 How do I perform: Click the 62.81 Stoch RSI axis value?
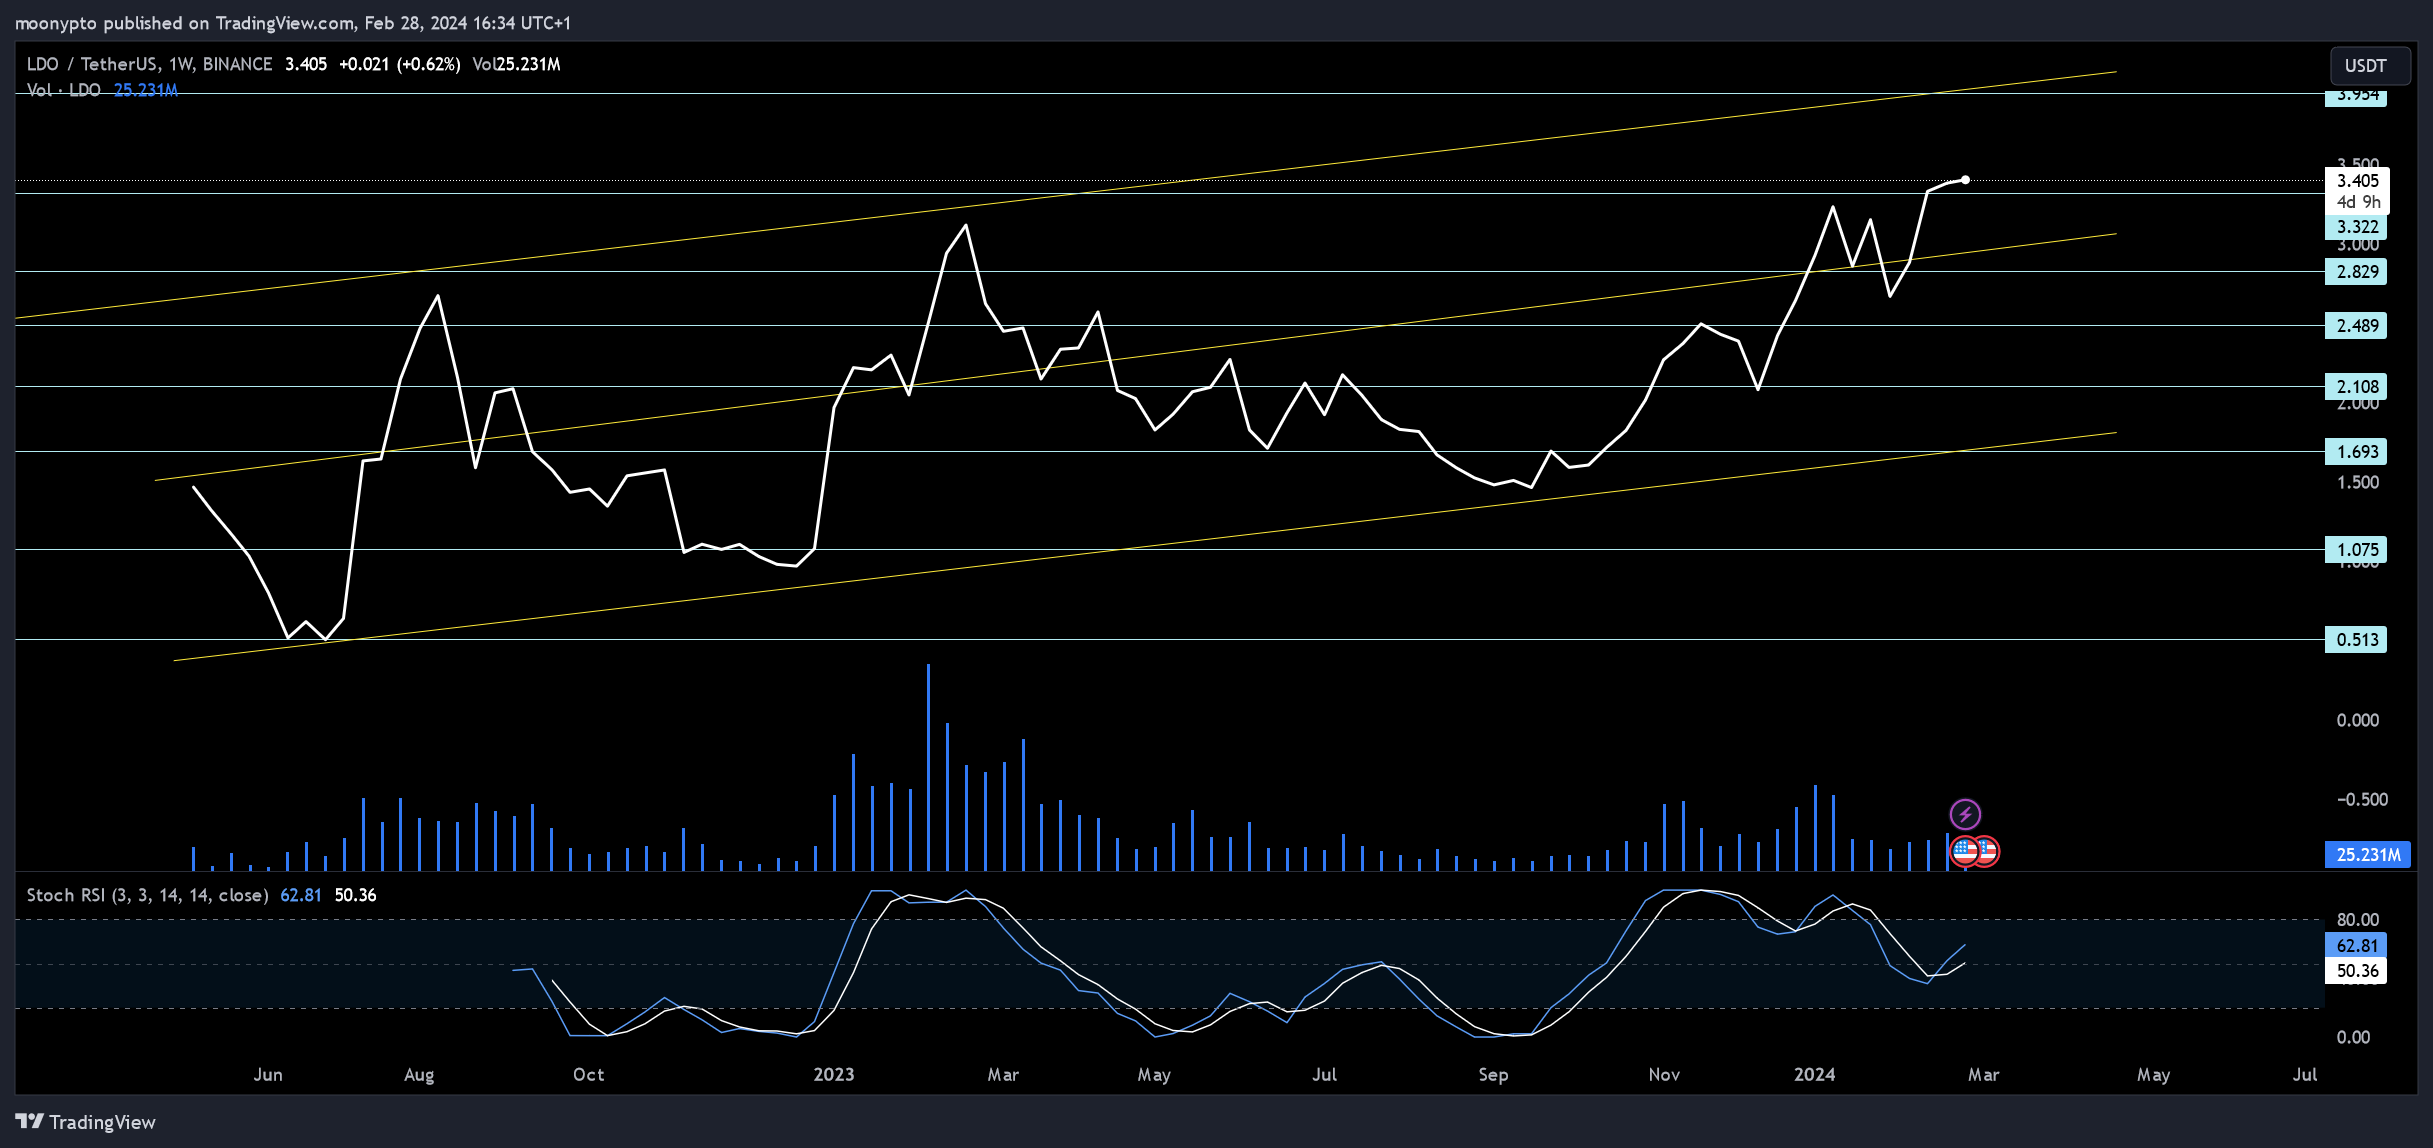click(x=2356, y=946)
